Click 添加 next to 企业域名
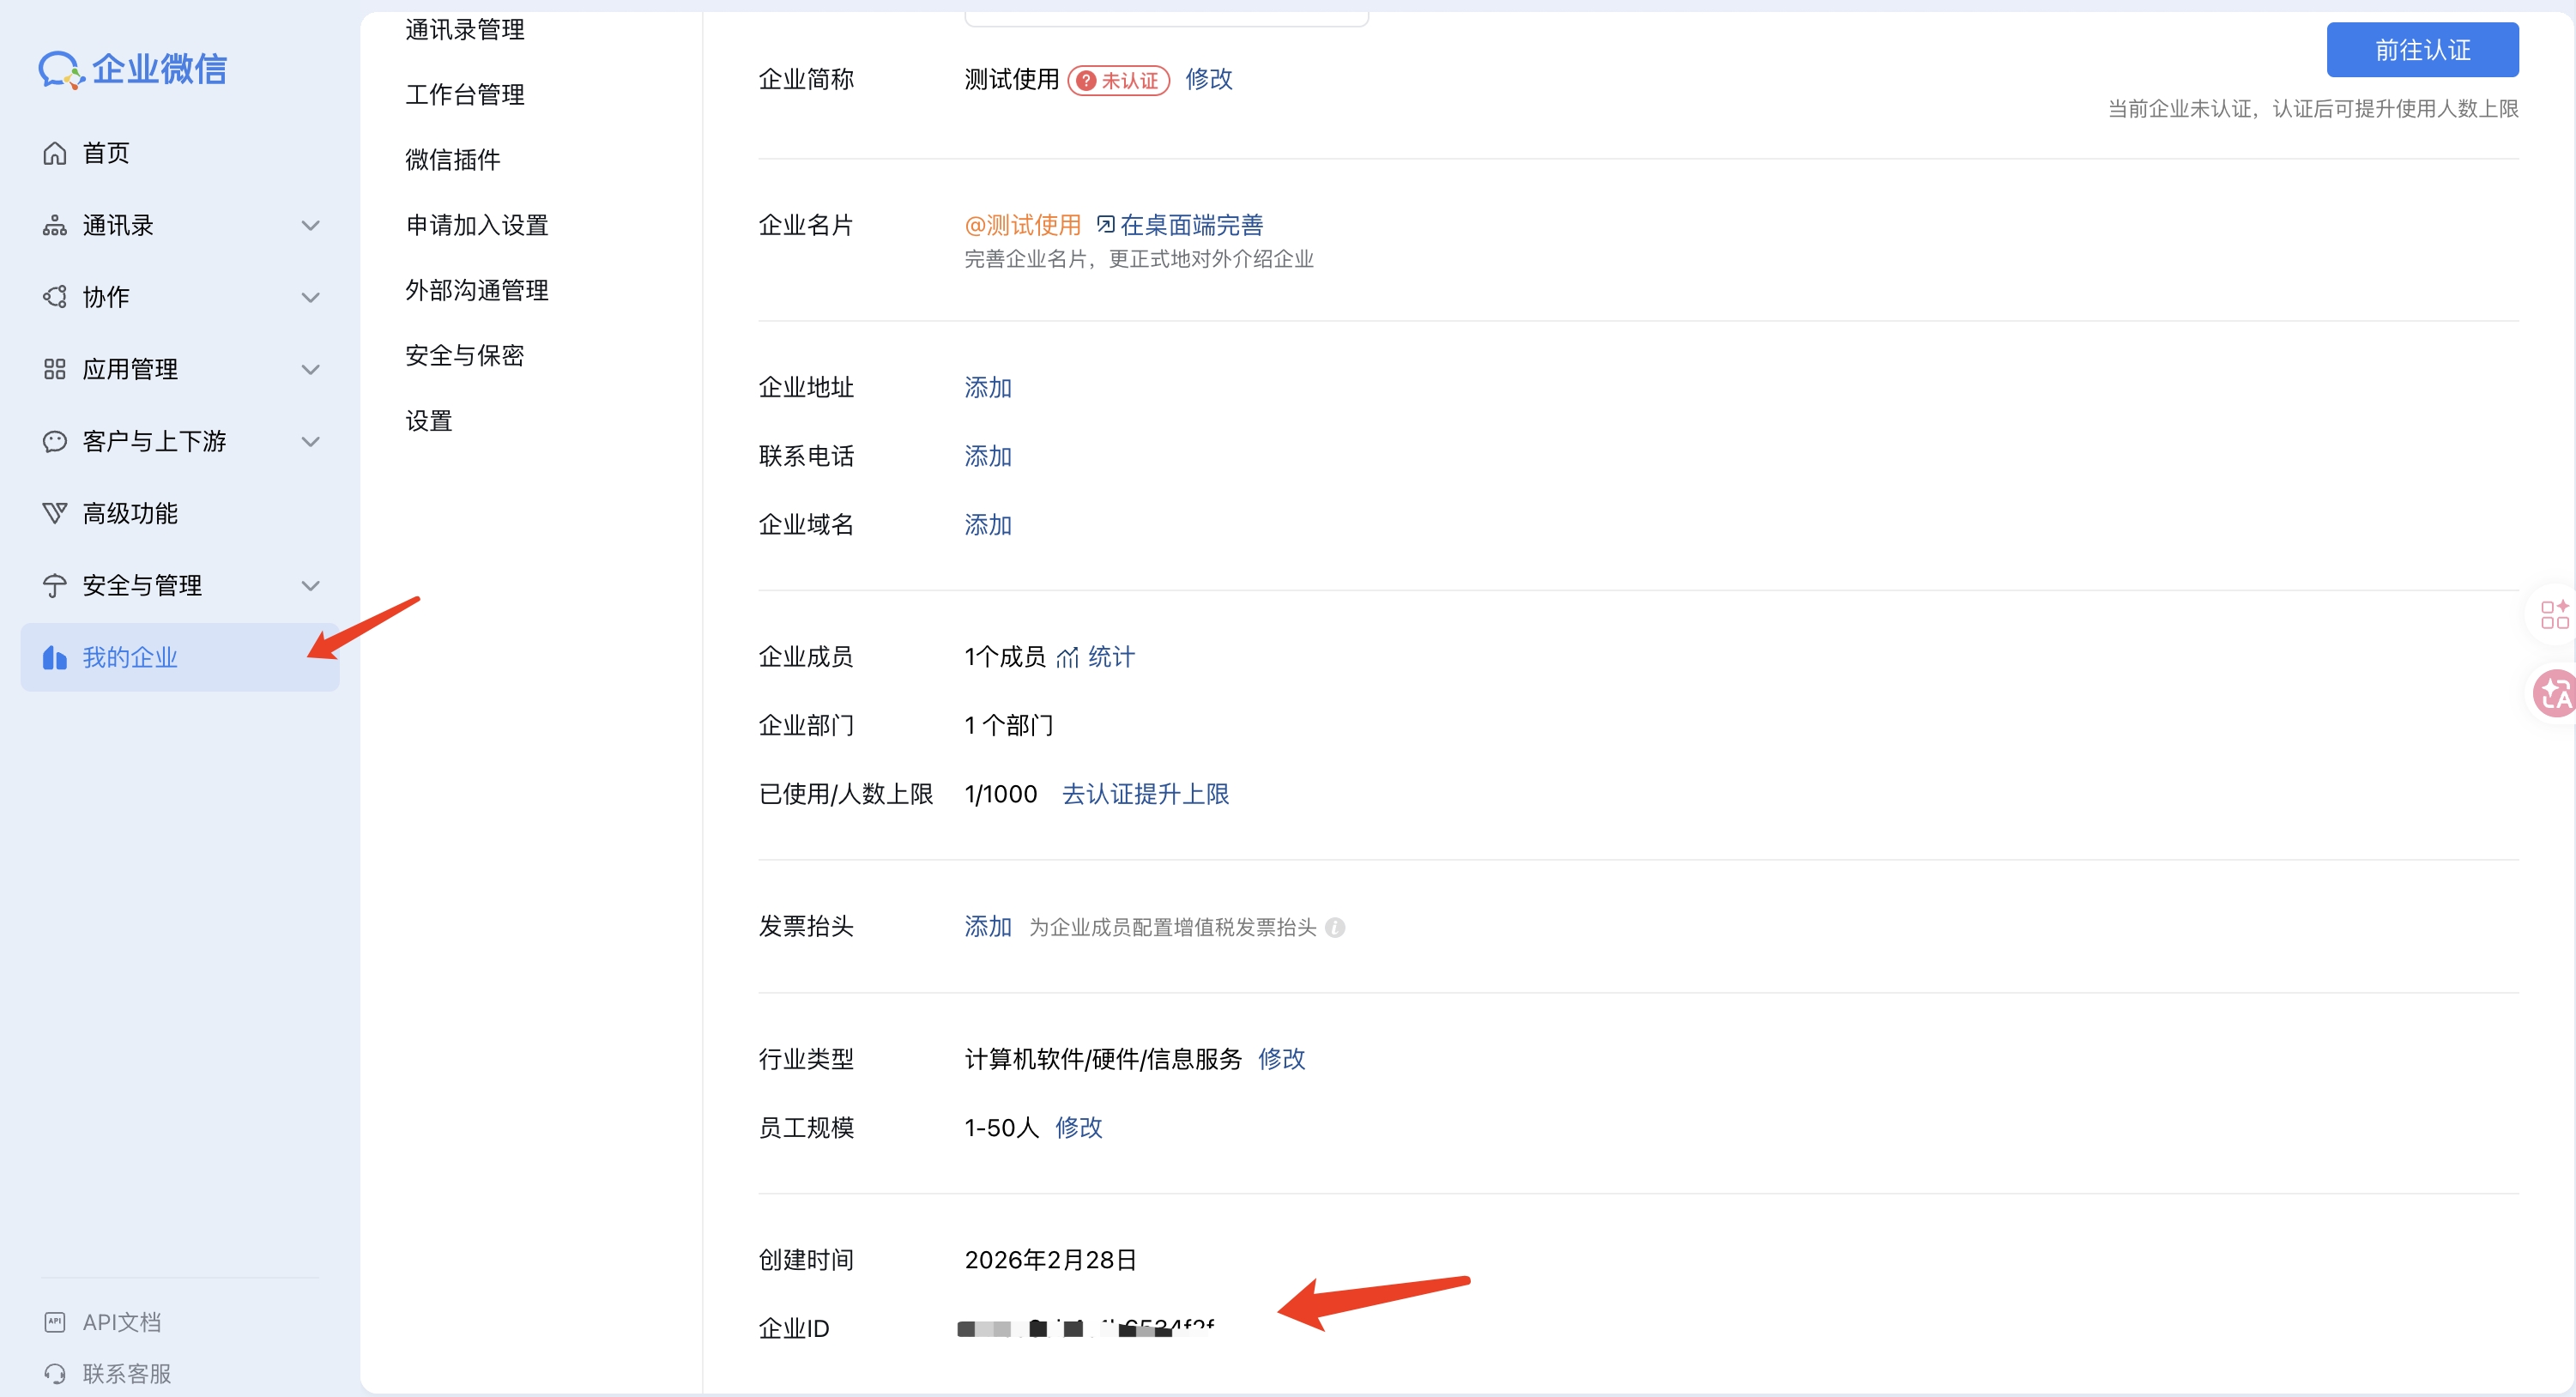Screen dimensions: 2576x1397 (x=988, y=523)
